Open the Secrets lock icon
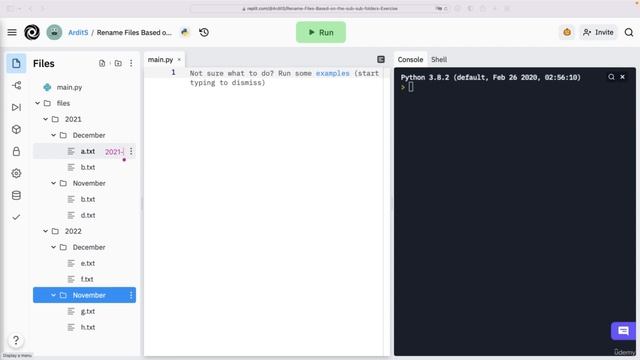640x360 pixels. click(16, 151)
